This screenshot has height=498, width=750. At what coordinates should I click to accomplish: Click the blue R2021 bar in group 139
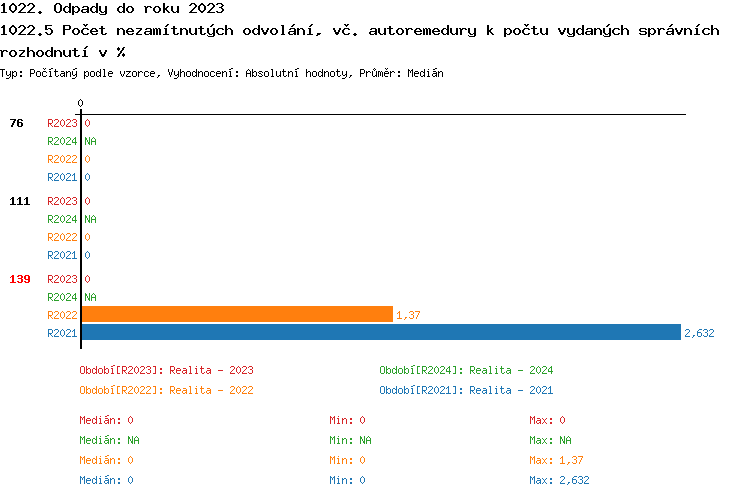tap(380, 333)
